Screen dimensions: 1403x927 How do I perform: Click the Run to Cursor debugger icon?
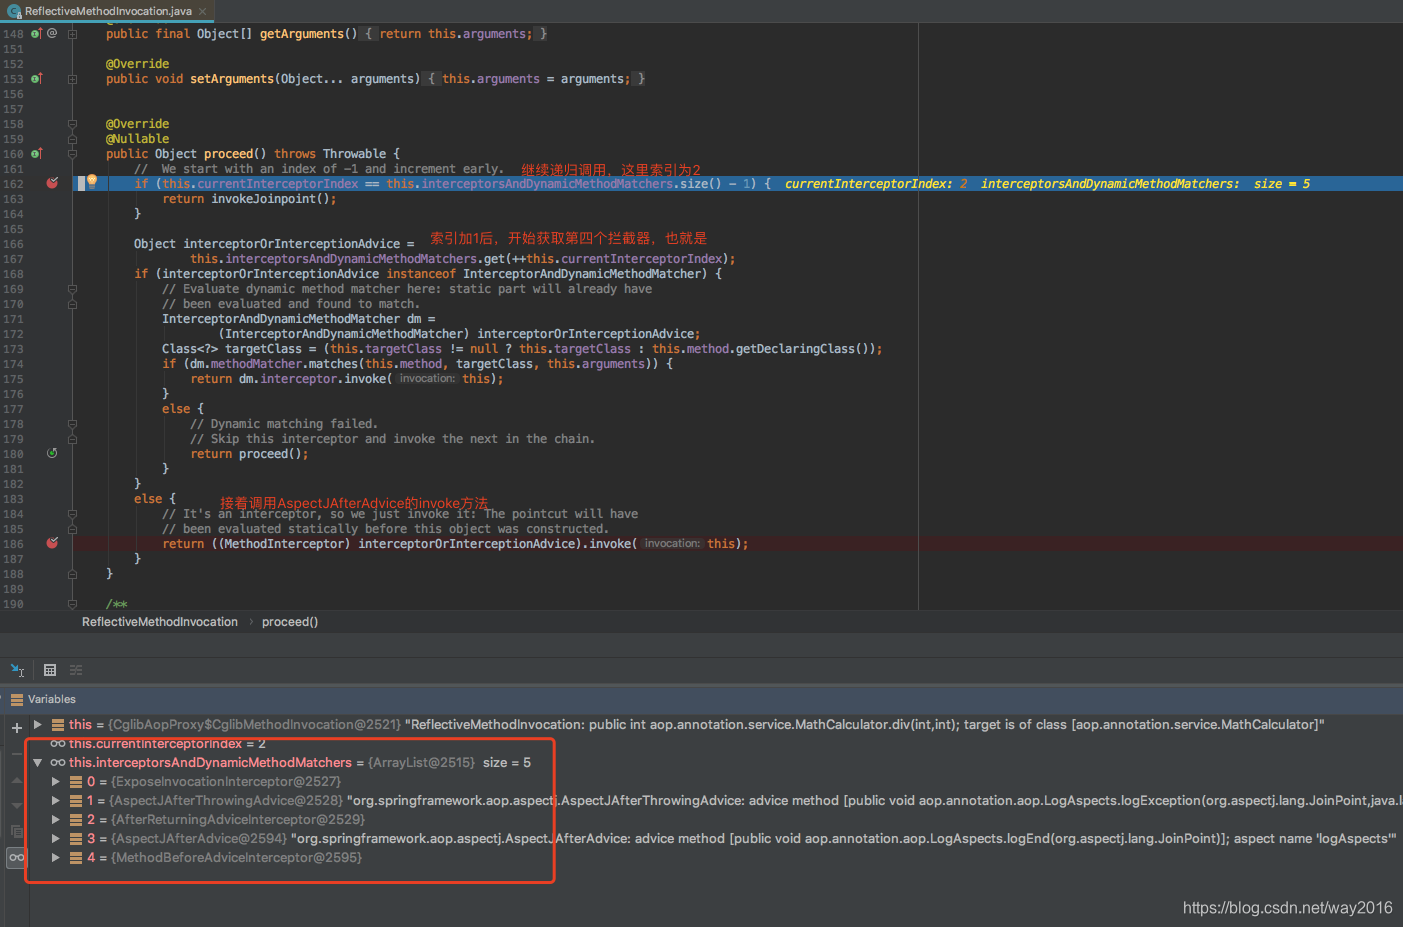point(17,670)
